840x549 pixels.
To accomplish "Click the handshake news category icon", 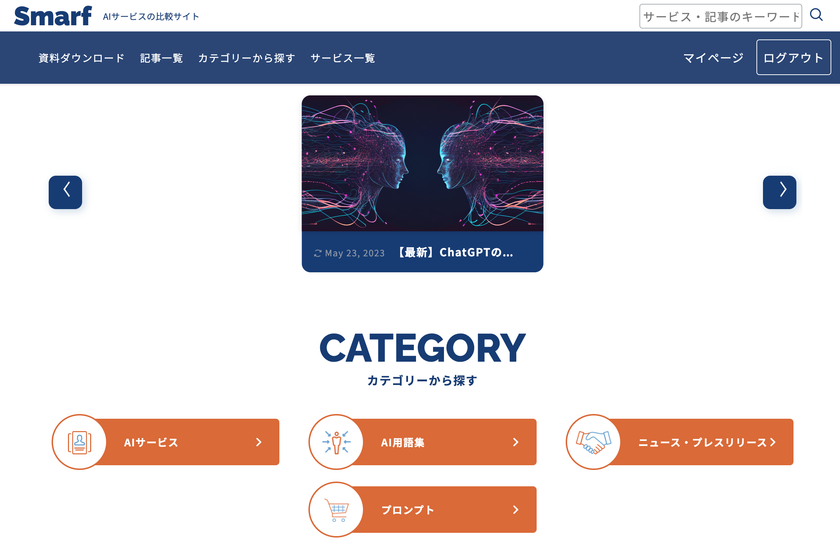I will (594, 442).
